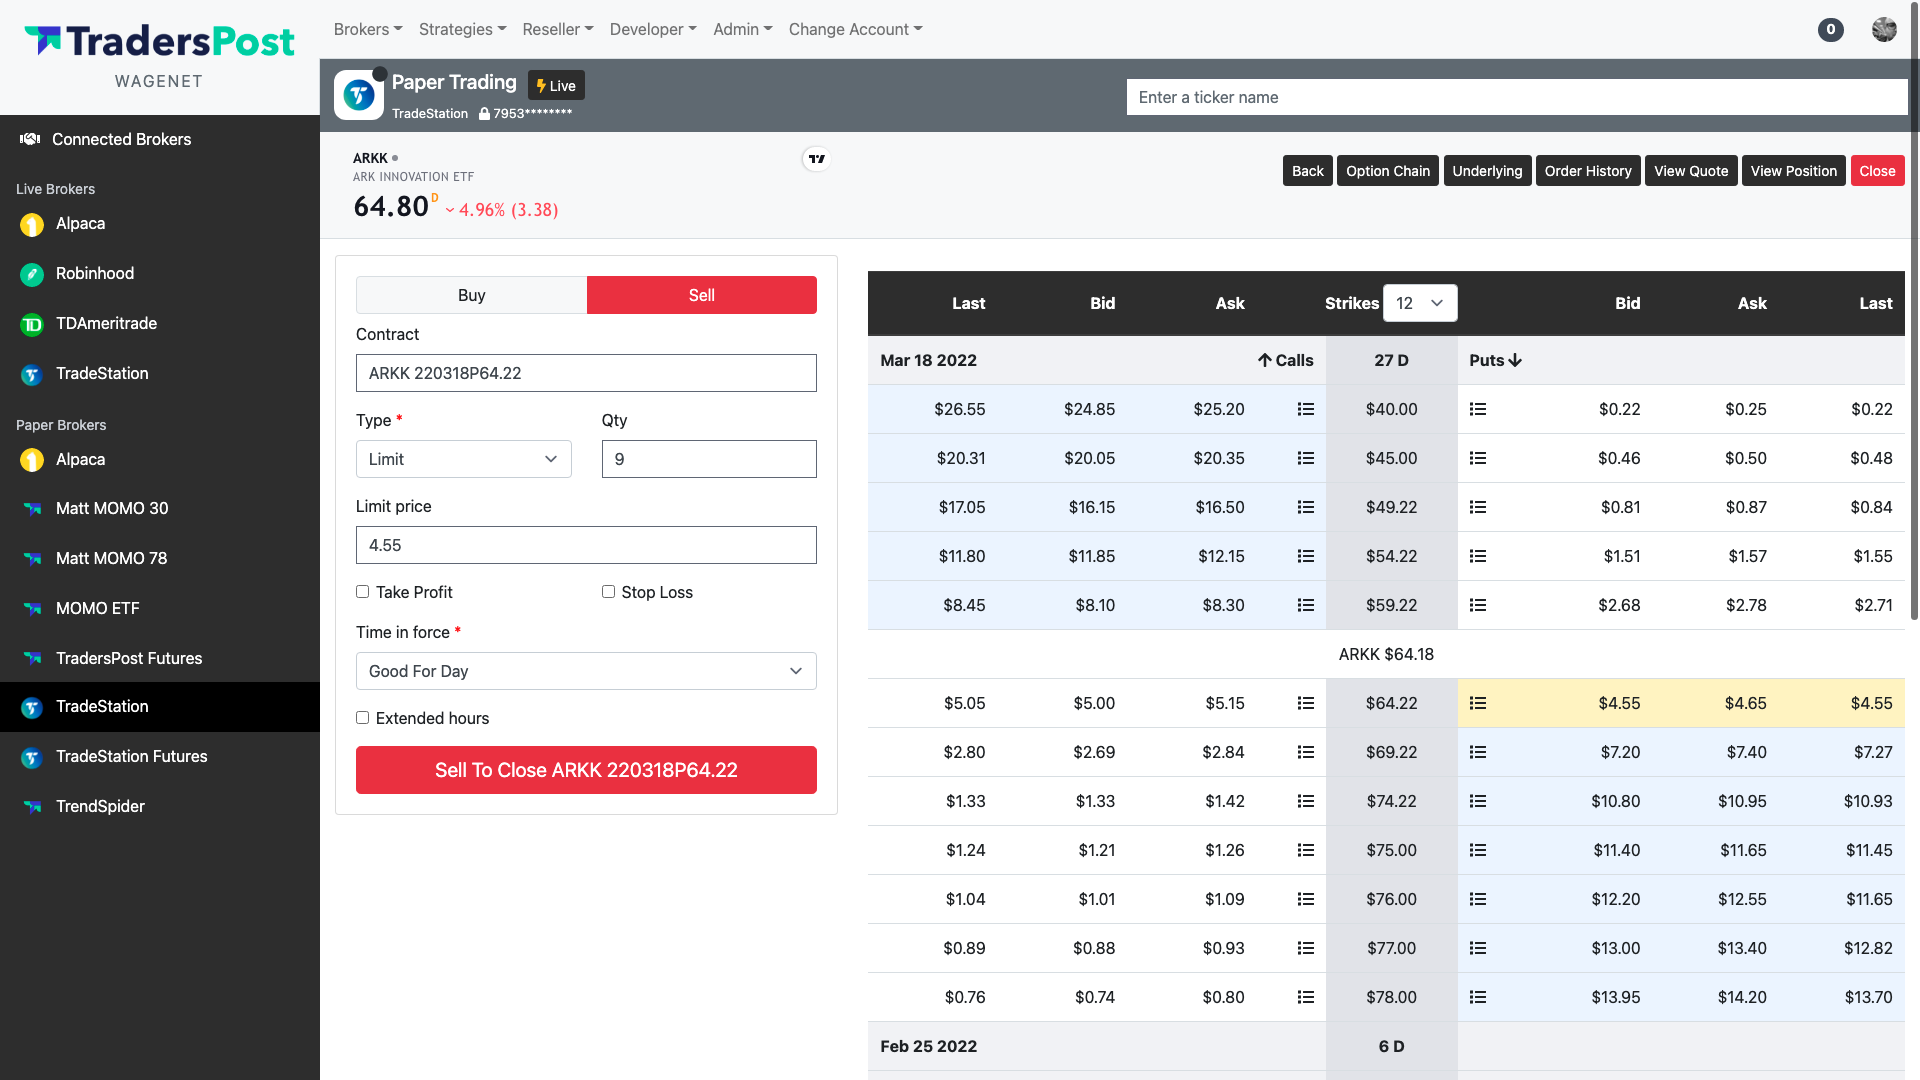This screenshot has height=1080, width=1920.
Task: Enable the Stop Loss checkbox
Action: click(x=608, y=592)
